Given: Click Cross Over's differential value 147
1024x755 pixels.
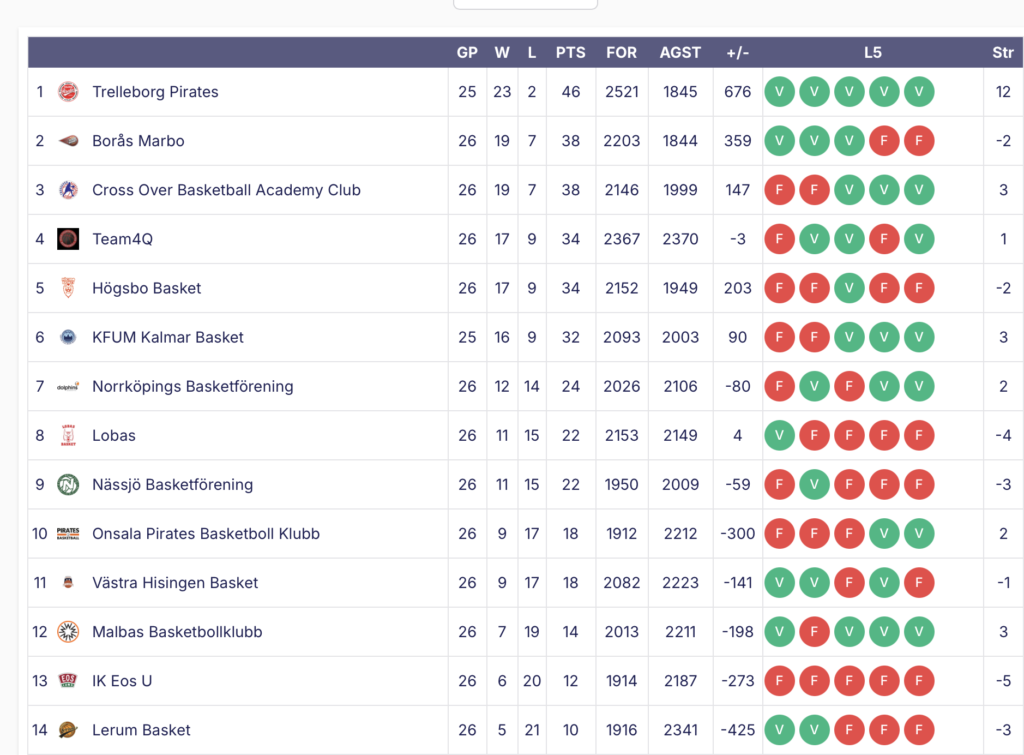Looking at the screenshot, I should [x=738, y=190].
